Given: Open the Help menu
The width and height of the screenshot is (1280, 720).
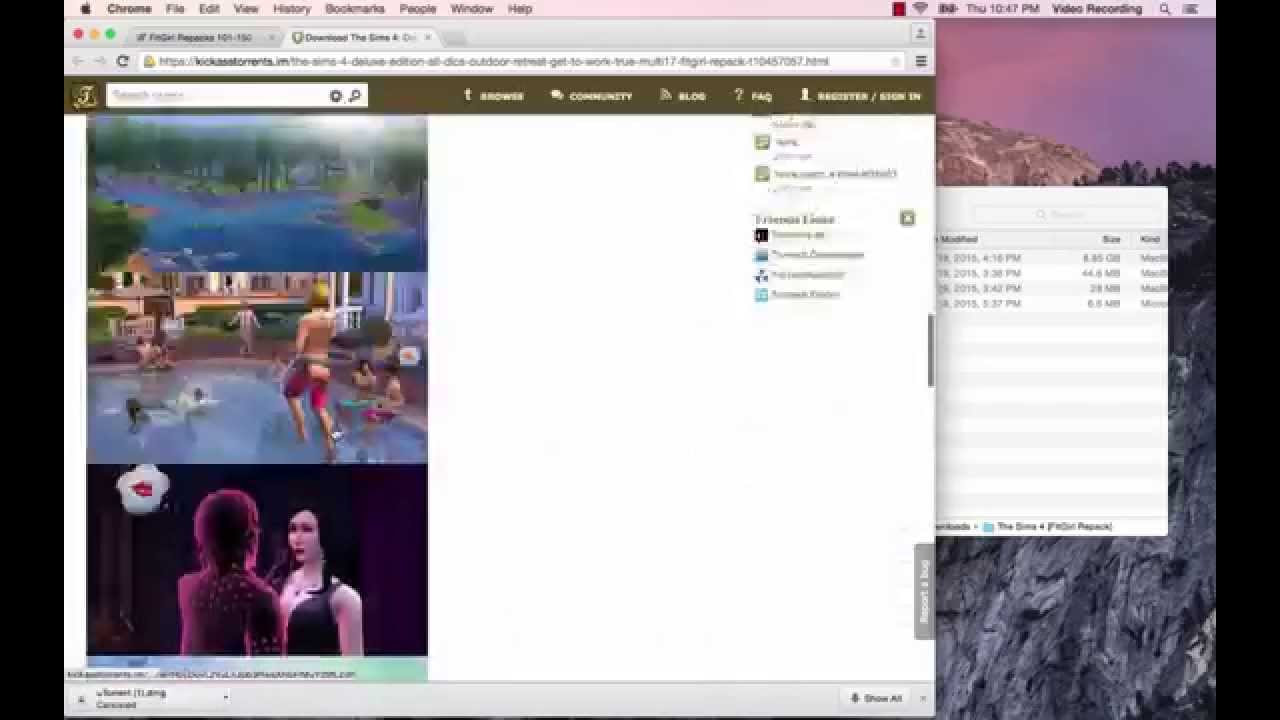Looking at the screenshot, I should (x=520, y=9).
